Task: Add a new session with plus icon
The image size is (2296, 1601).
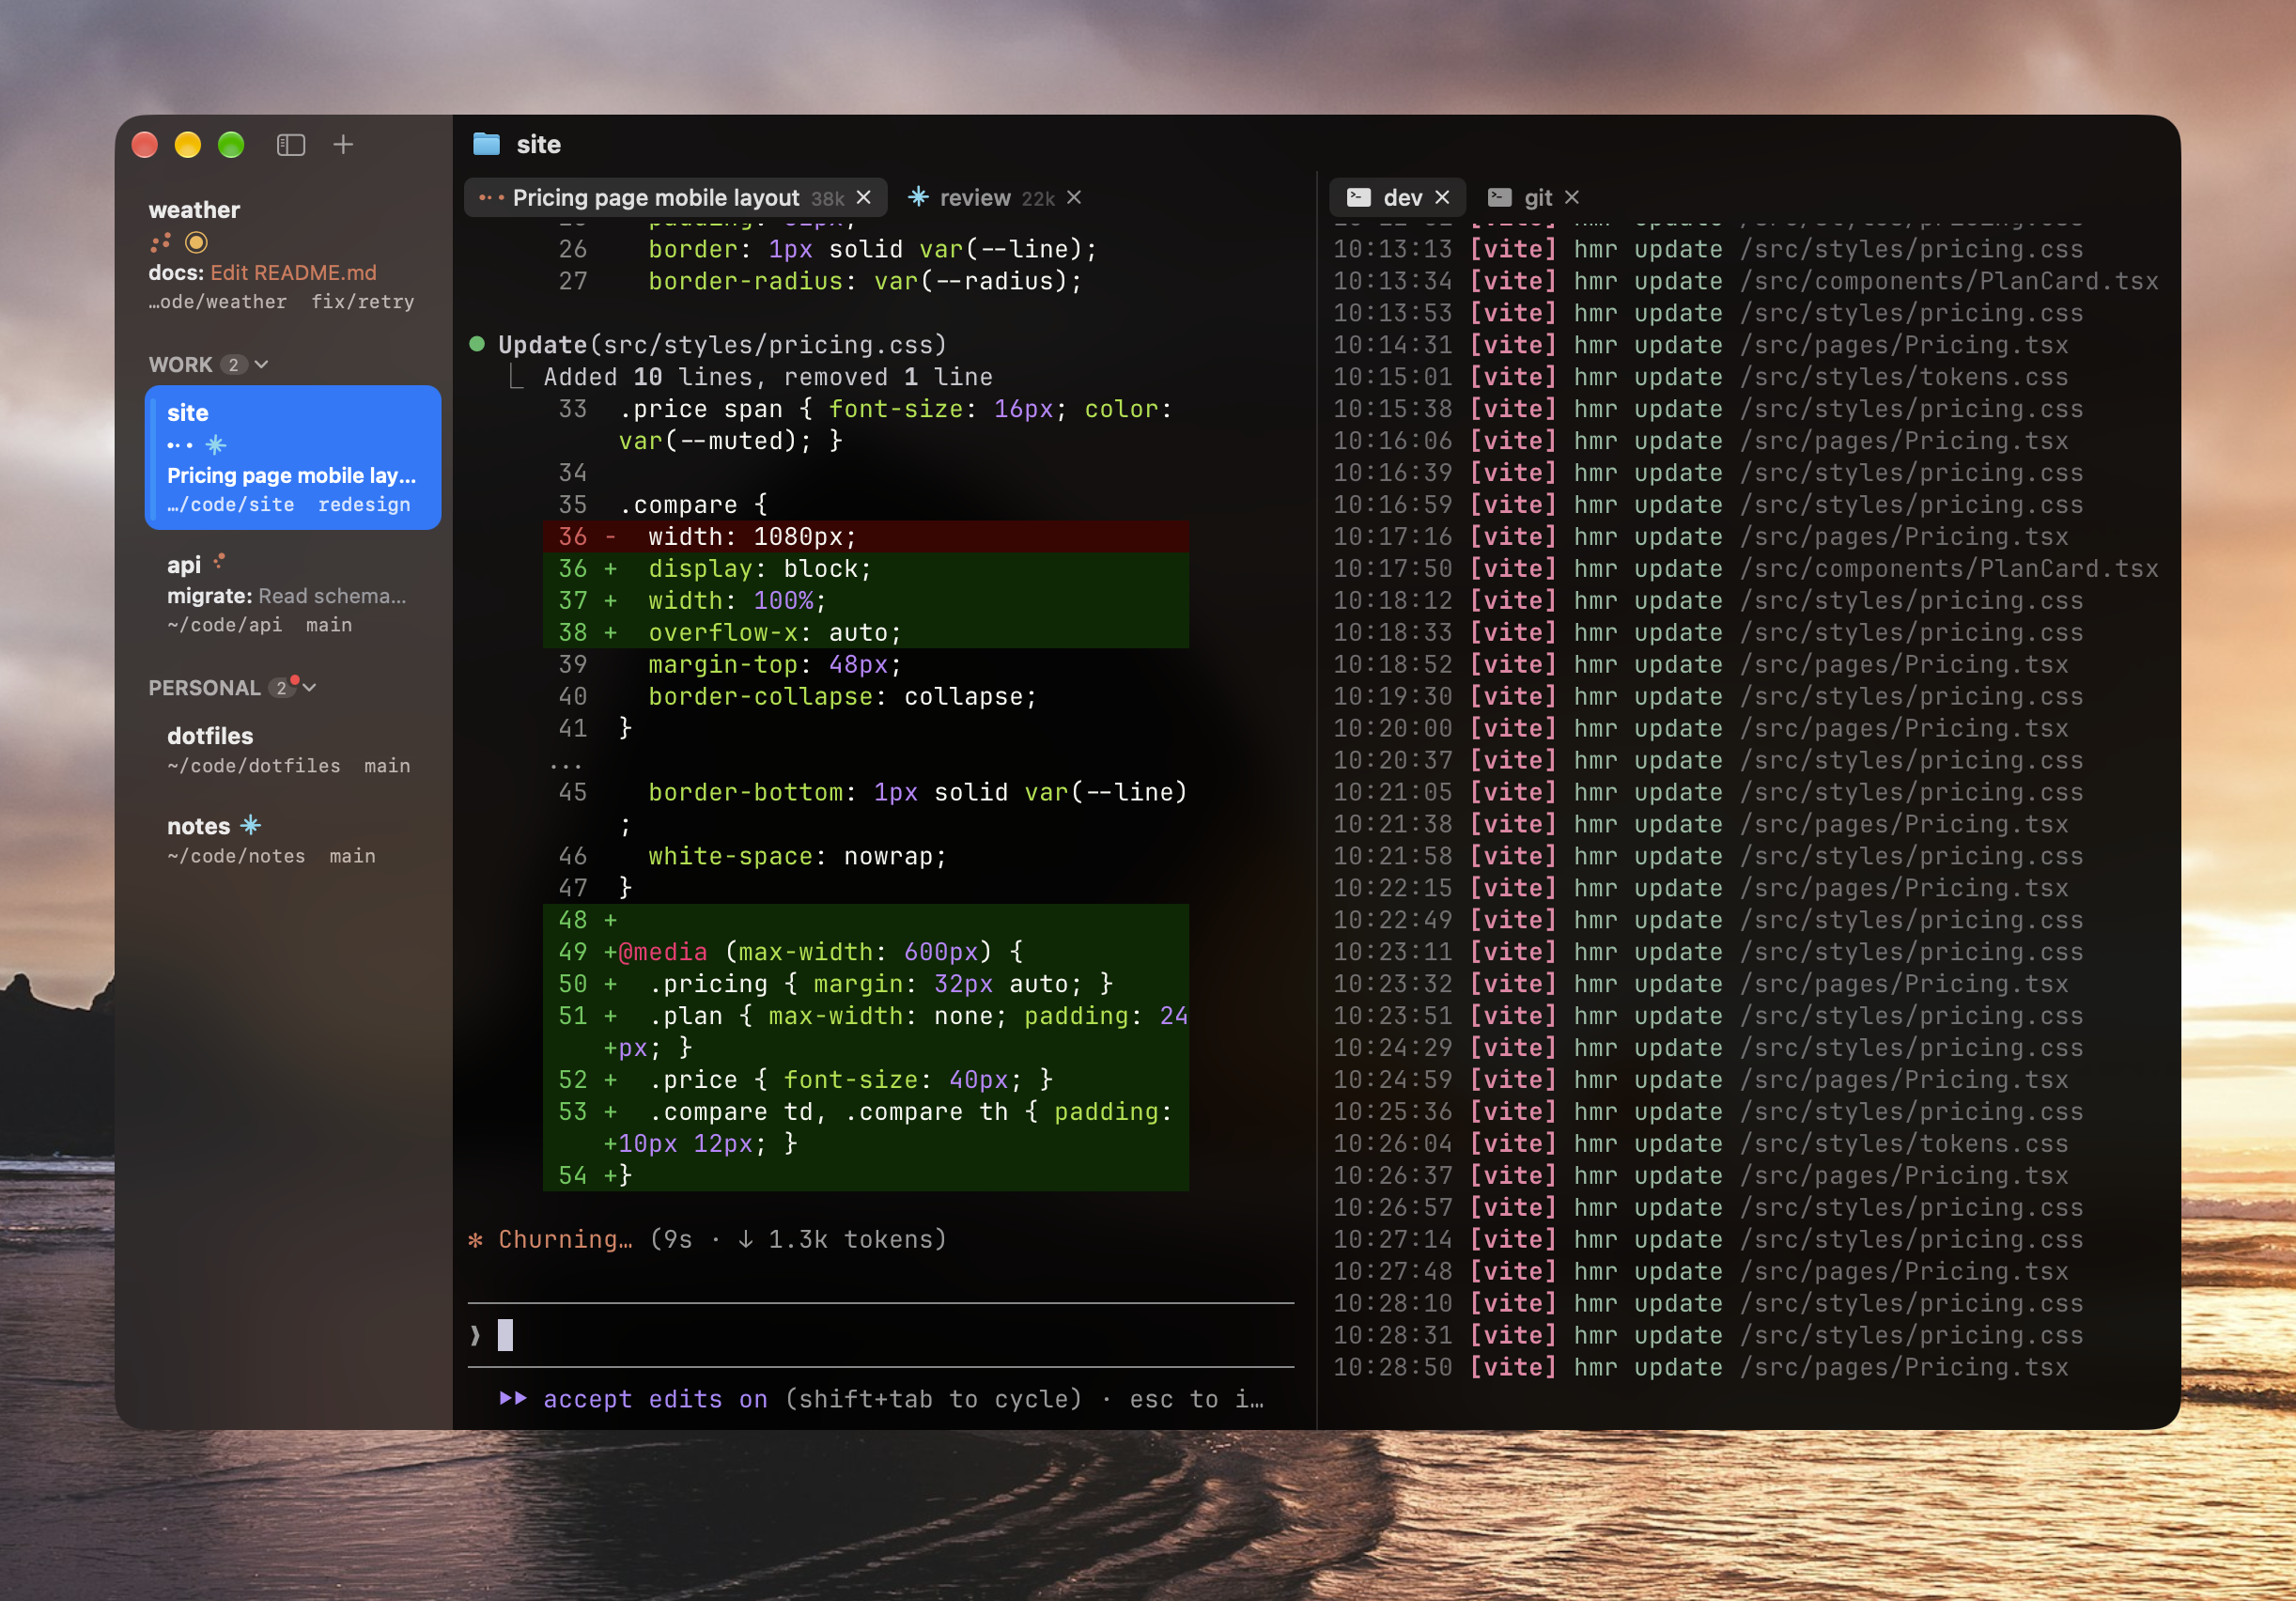Action: click(343, 145)
